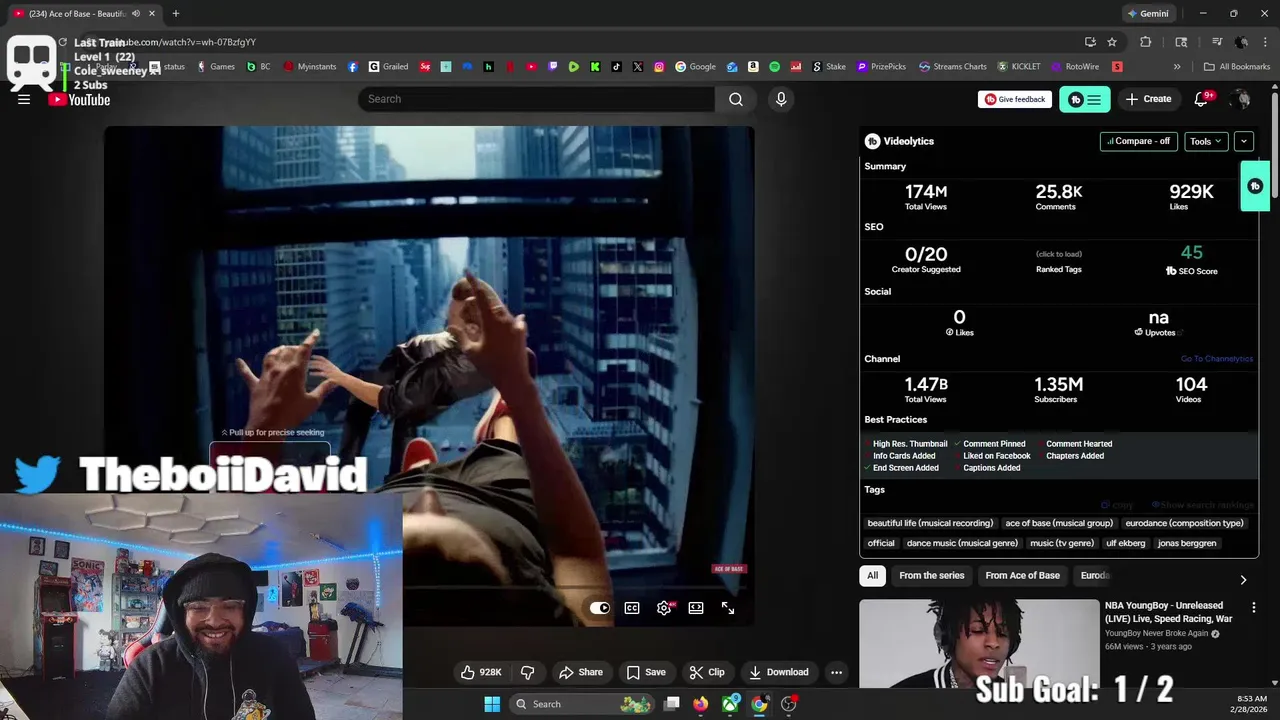Select the 'From the series' chip
The width and height of the screenshot is (1280, 720).
[932, 575]
